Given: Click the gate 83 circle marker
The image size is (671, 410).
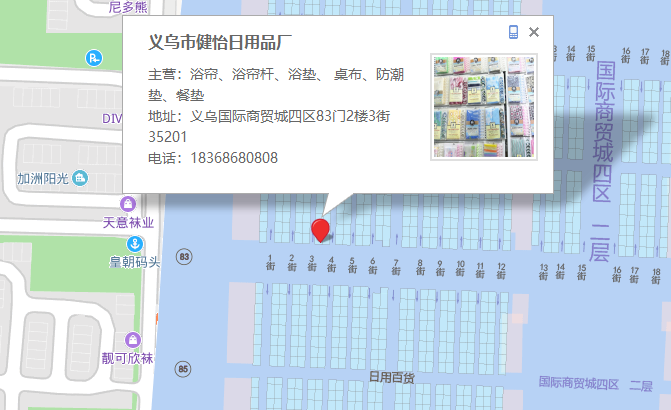Looking at the screenshot, I should (x=183, y=257).
